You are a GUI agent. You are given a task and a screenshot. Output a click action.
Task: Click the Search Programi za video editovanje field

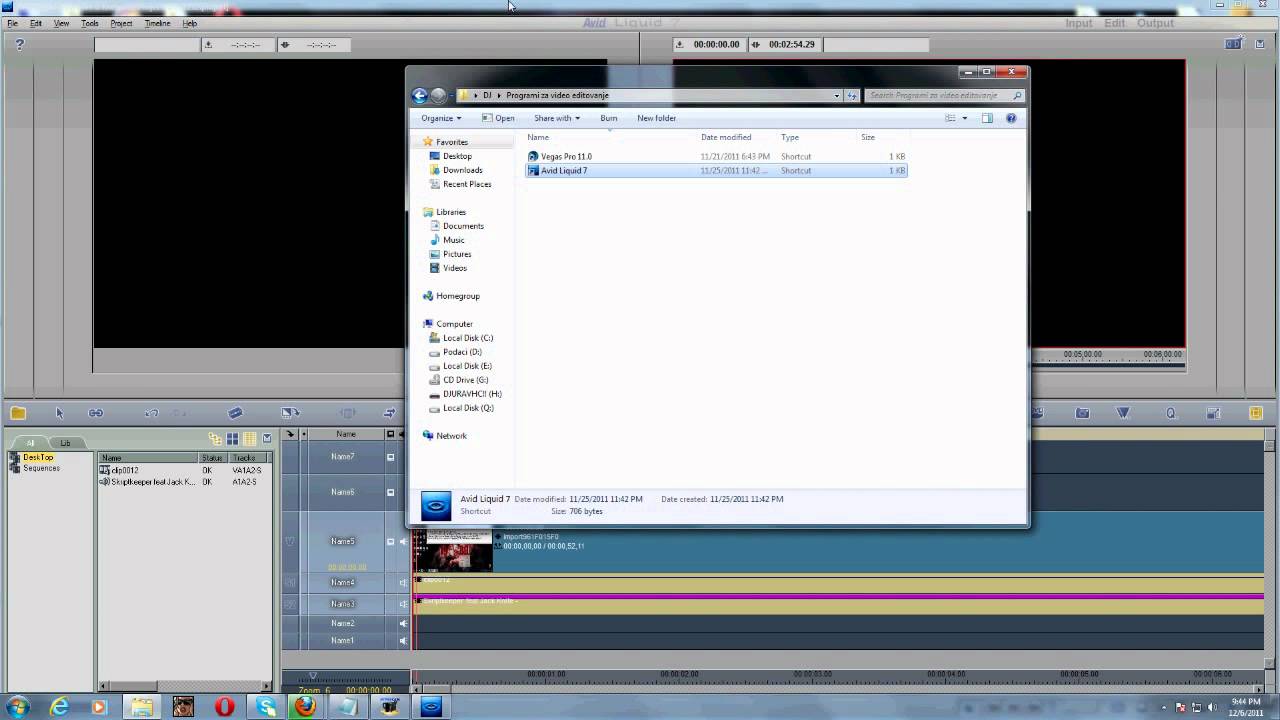(945, 96)
